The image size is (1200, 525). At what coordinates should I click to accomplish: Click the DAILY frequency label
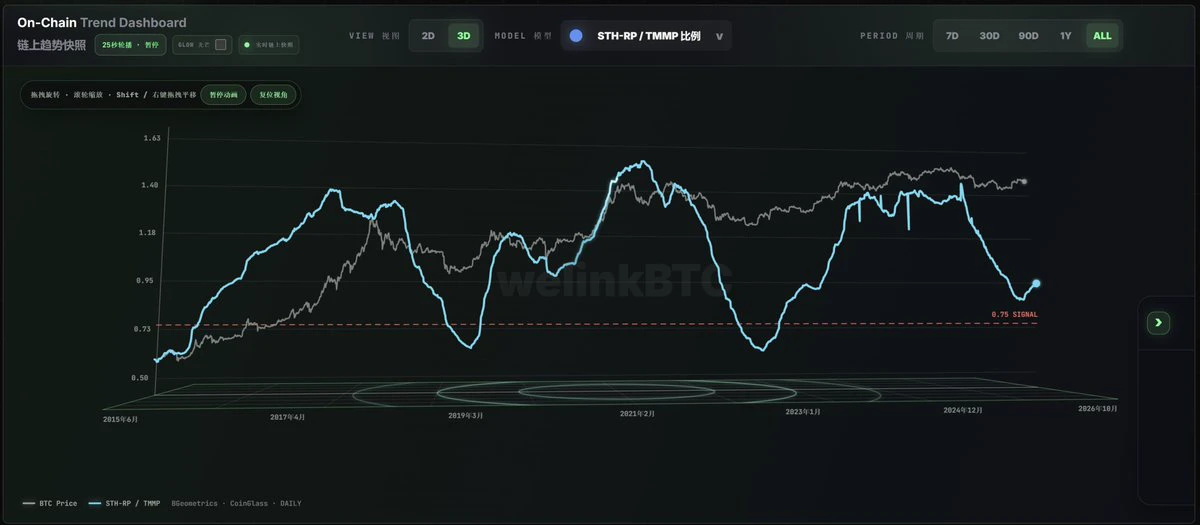pos(290,503)
